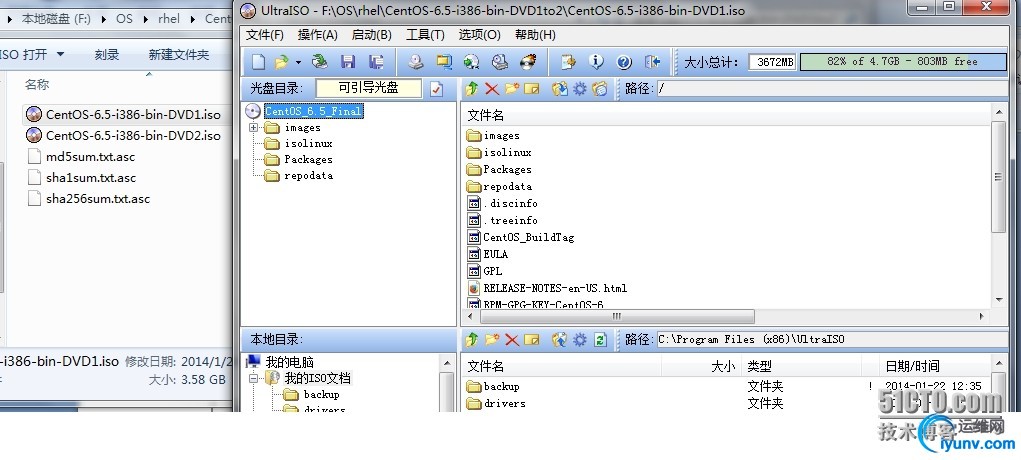Click the Save As icon next to Save
This screenshot has width=1021, height=460.
[x=376, y=62]
